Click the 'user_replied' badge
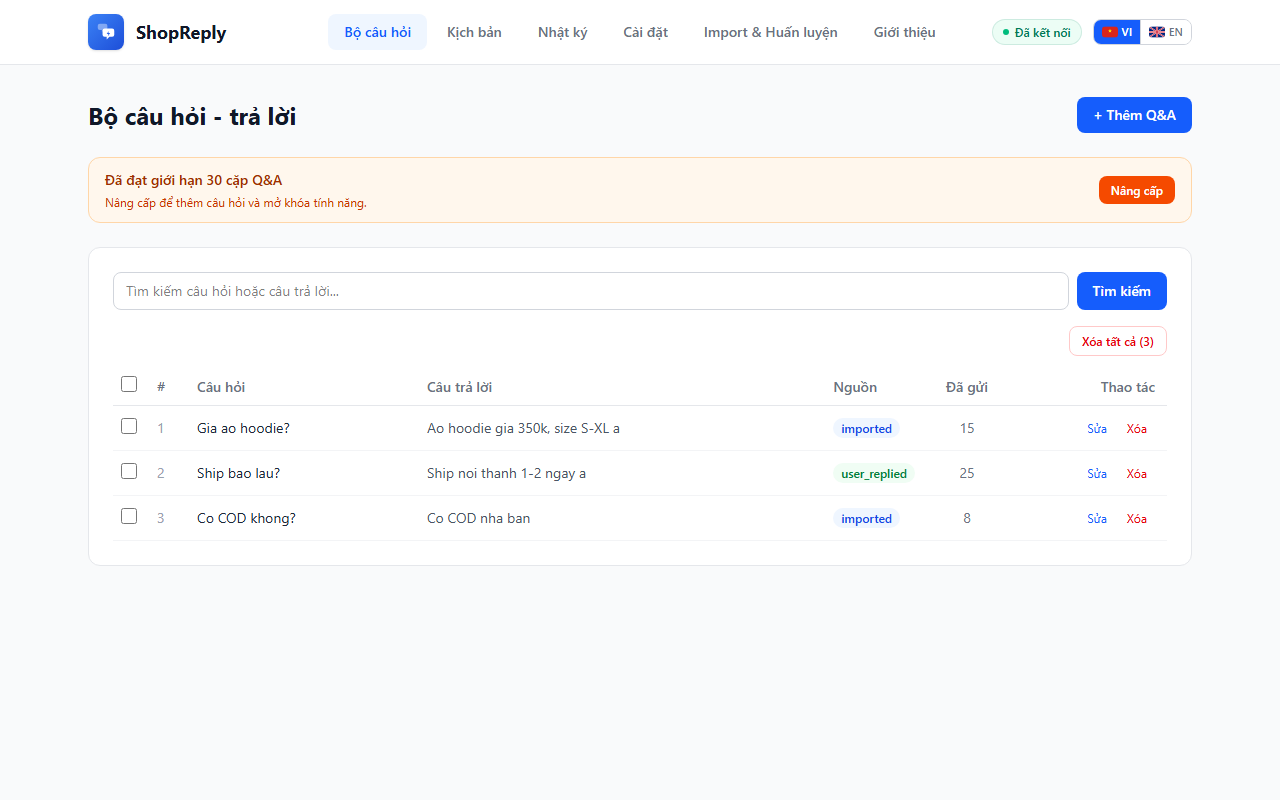 click(x=873, y=473)
